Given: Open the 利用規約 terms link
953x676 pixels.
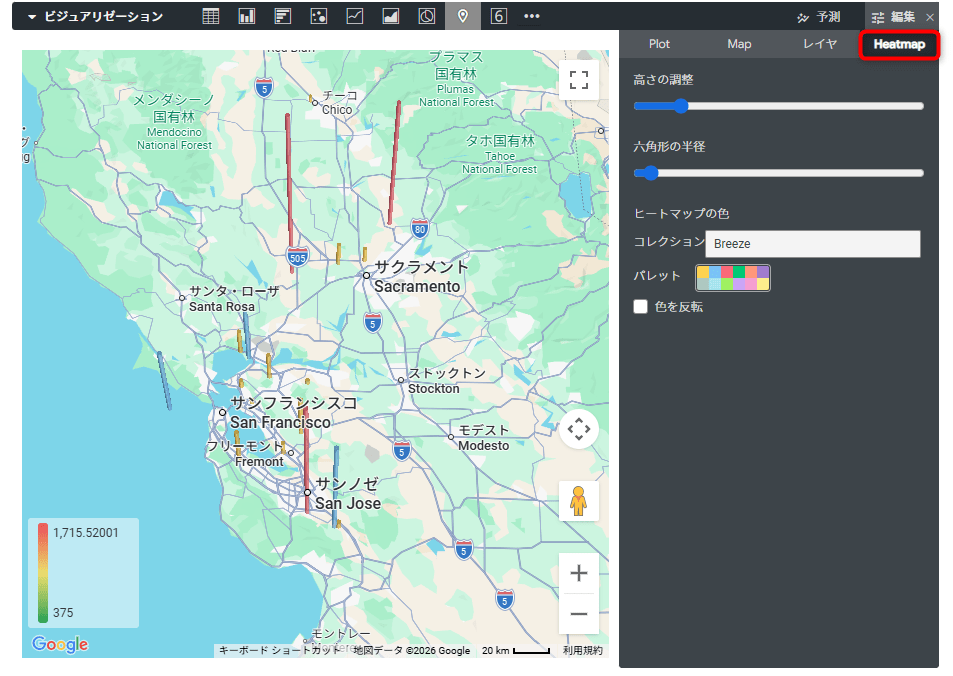Looking at the screenshot, I should pyautogui.click(x=582, y=650).
